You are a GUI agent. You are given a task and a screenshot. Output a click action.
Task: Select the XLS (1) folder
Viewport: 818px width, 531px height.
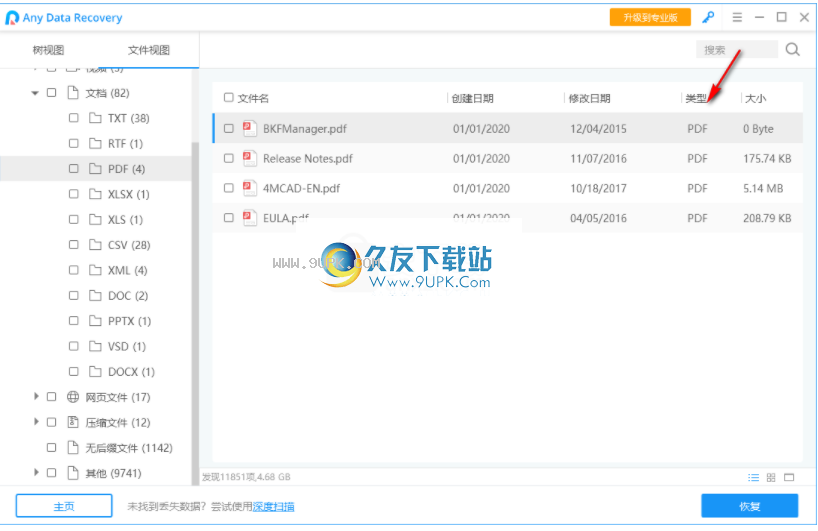pos(125,219)
